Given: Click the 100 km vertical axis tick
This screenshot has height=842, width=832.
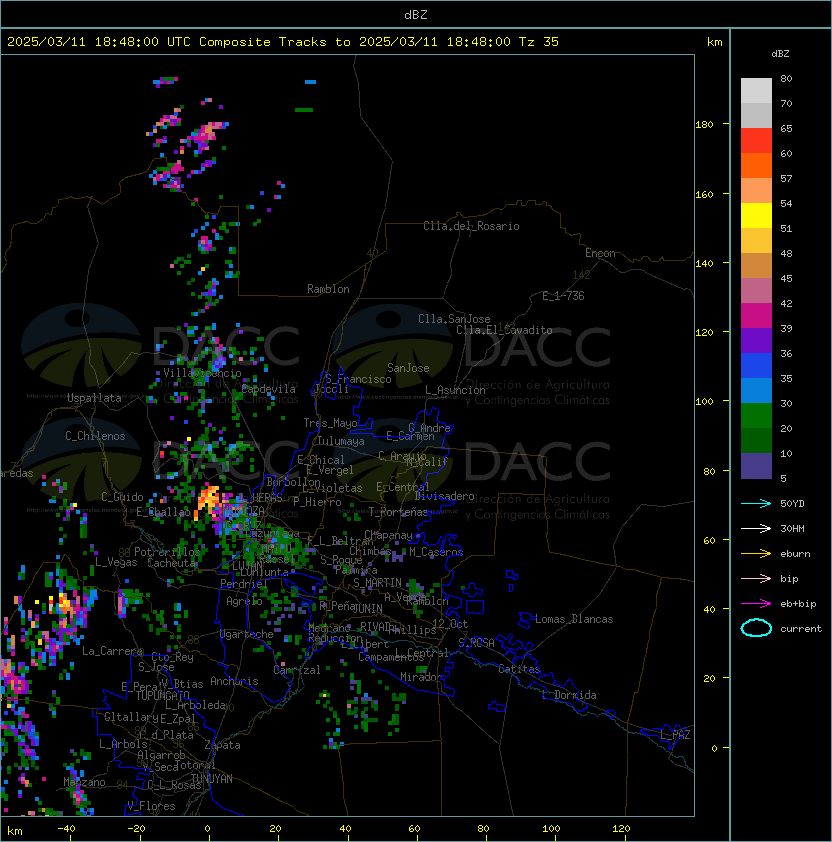Looking at the screenshot, I should tap(704, 401).
